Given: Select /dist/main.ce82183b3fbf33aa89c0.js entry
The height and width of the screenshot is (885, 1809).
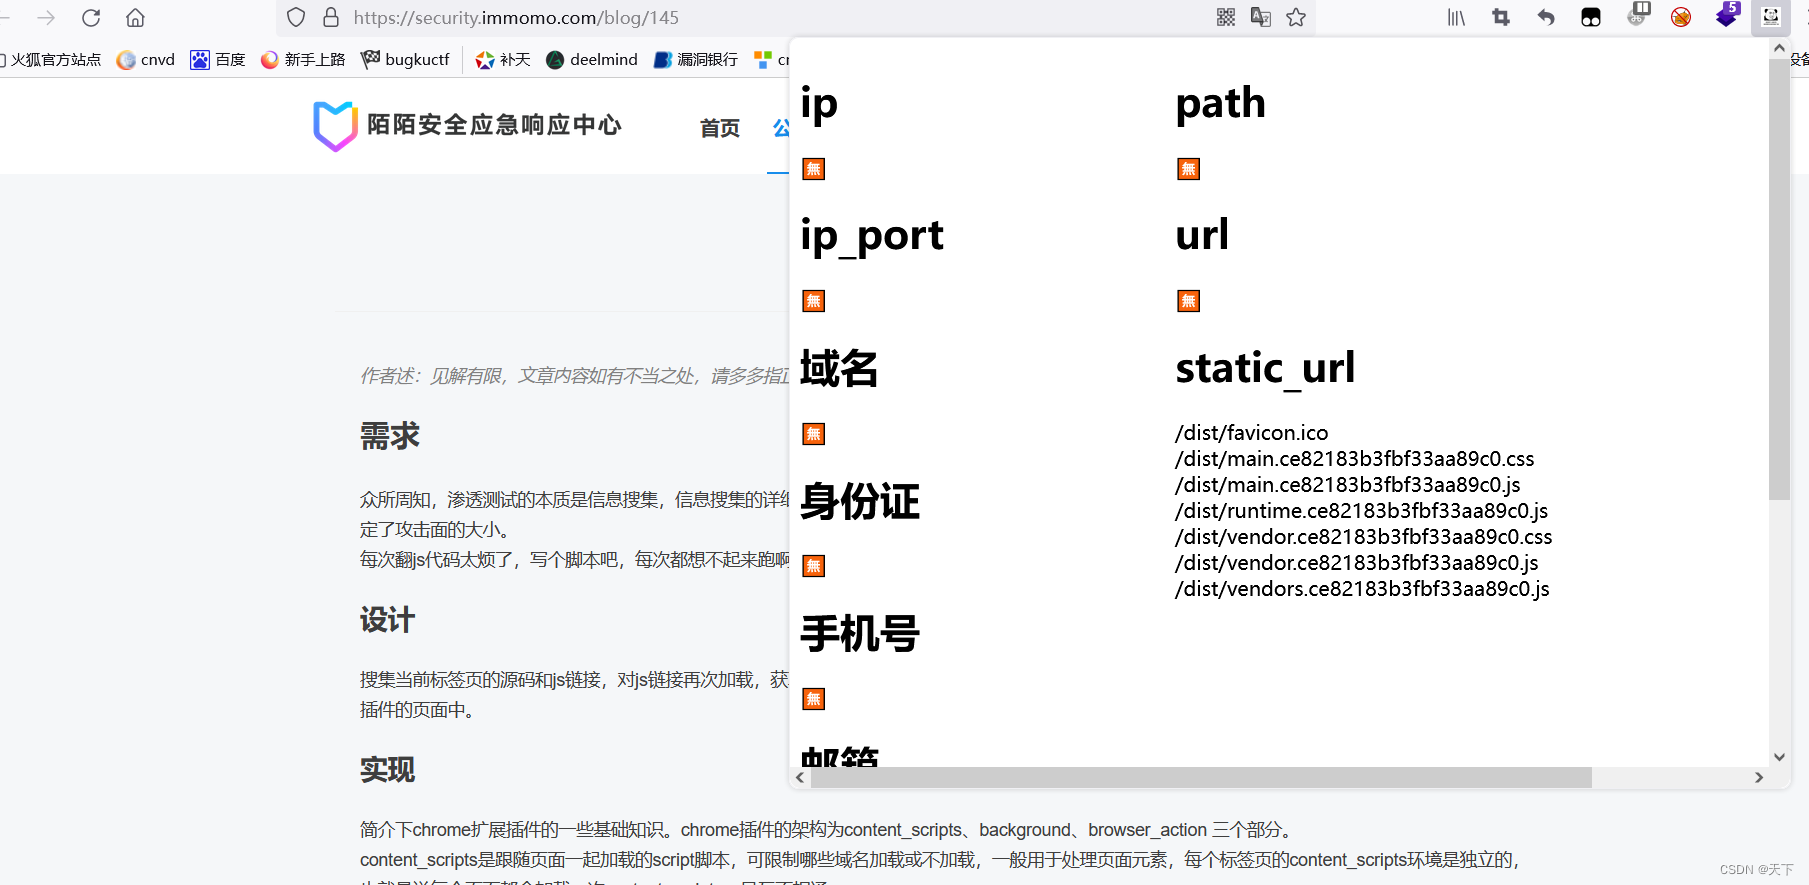Looking at the screenshot, I should (x=1348, y=485).
